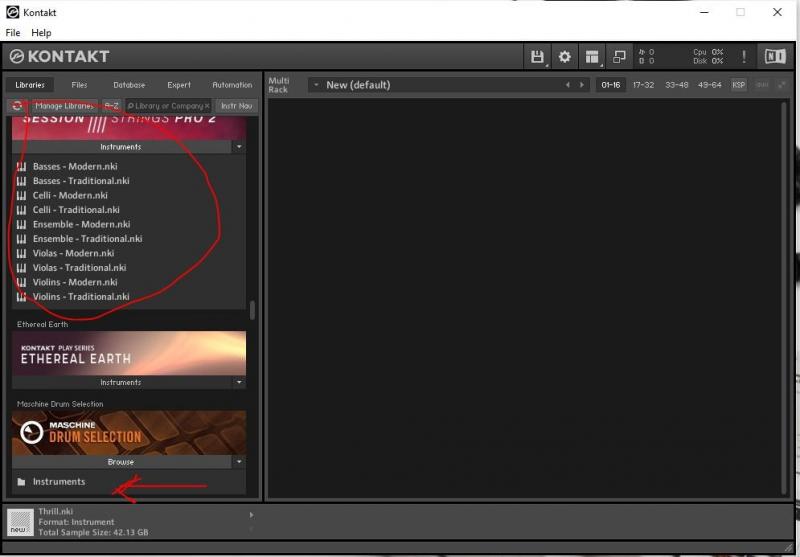Toggle the Instr Nav pane
The width and height of the screenshot is (800, 557).
(236, 106)
